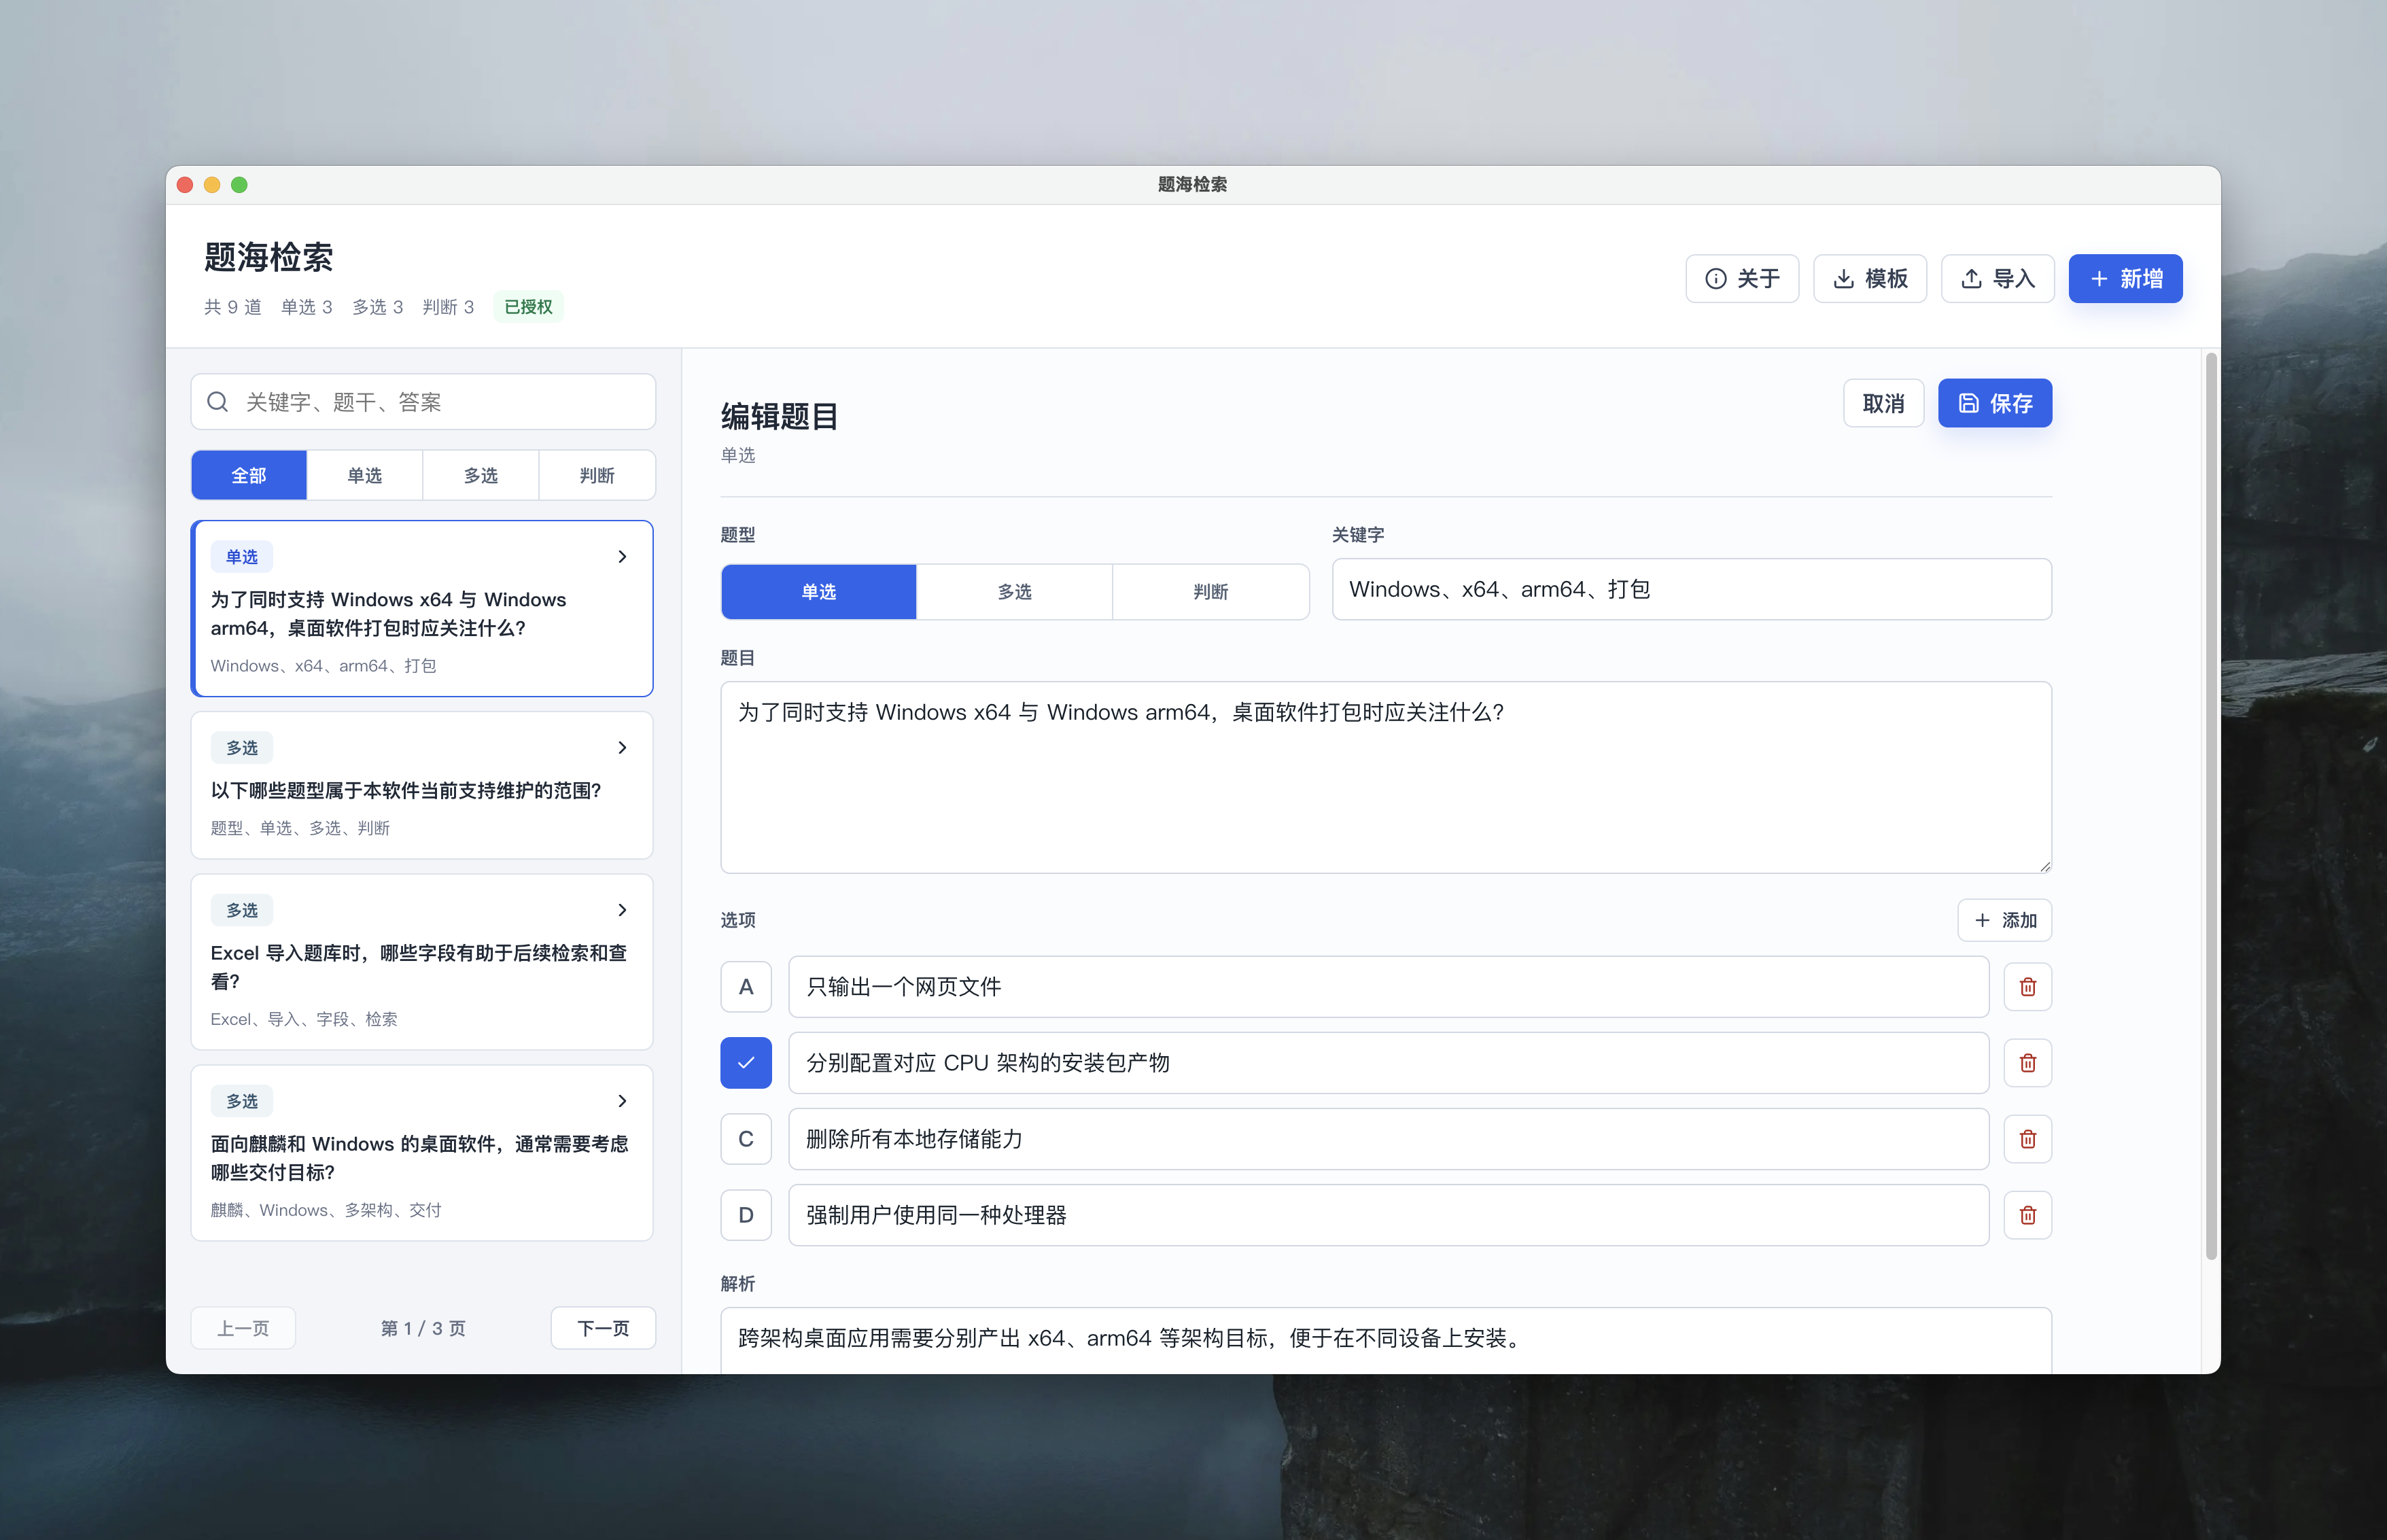Expand chevron of 以下哪些题型 question card

[622, 747]
